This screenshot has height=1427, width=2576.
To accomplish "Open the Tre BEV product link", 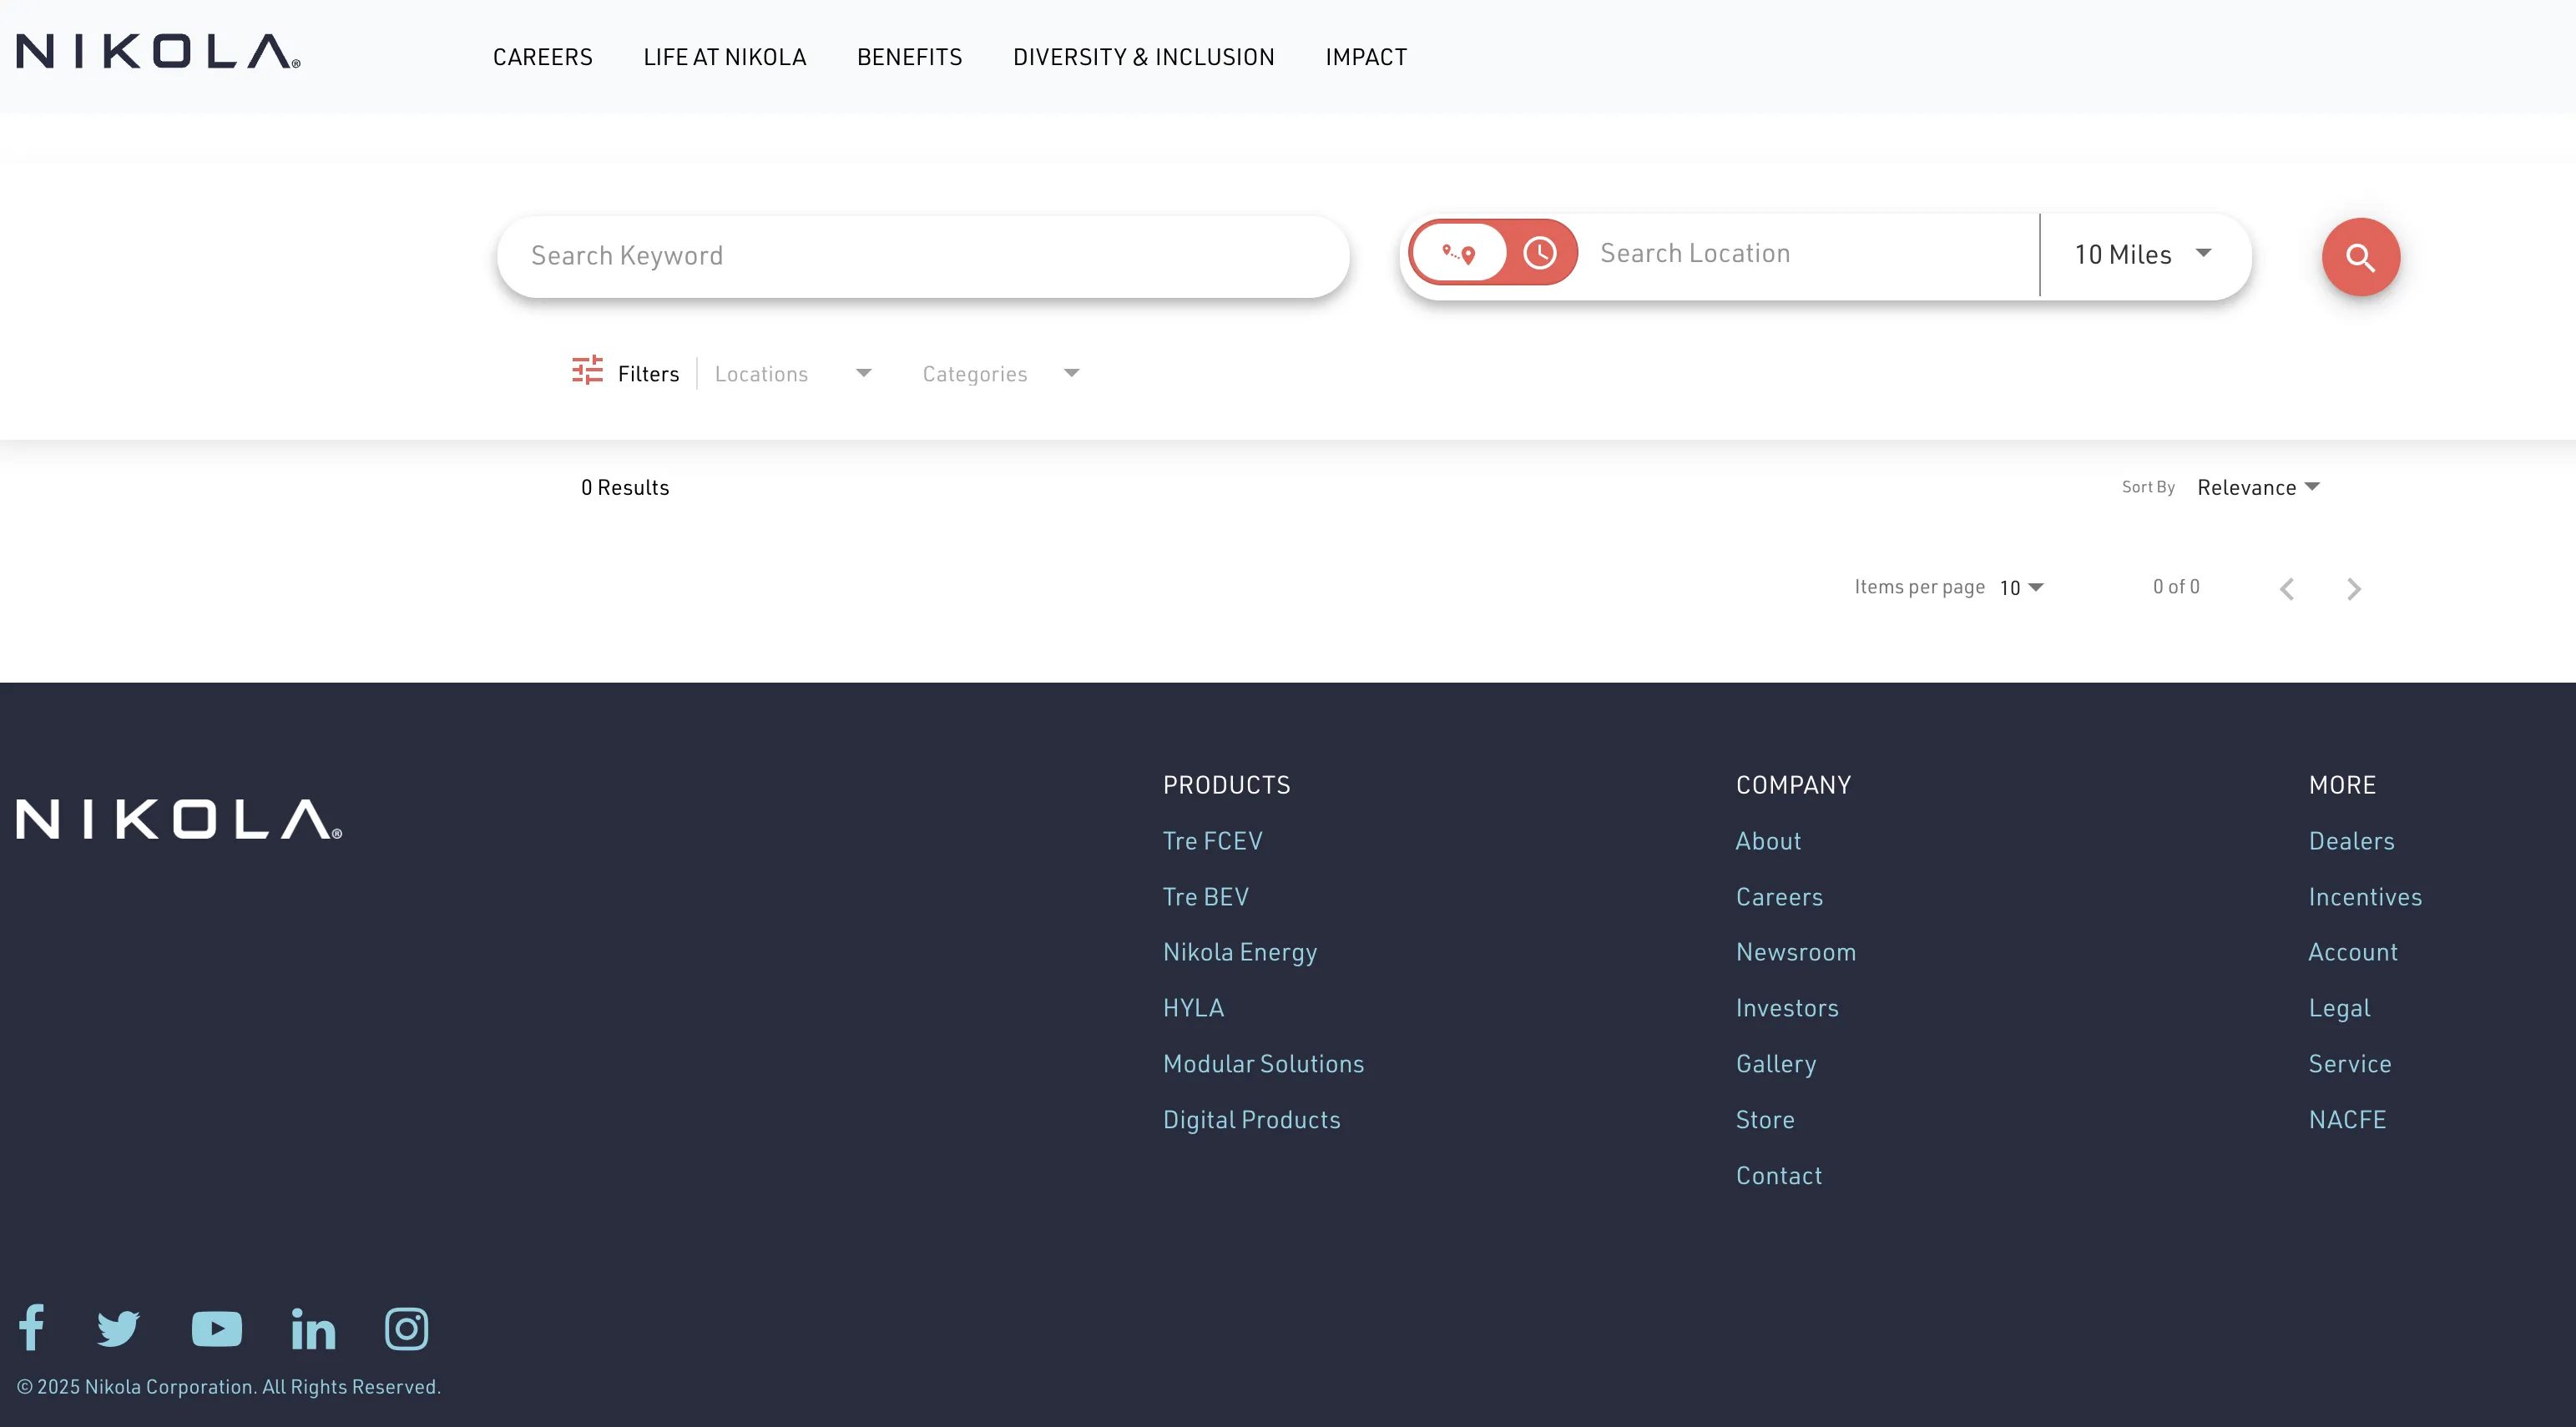I will [1206, 897].
